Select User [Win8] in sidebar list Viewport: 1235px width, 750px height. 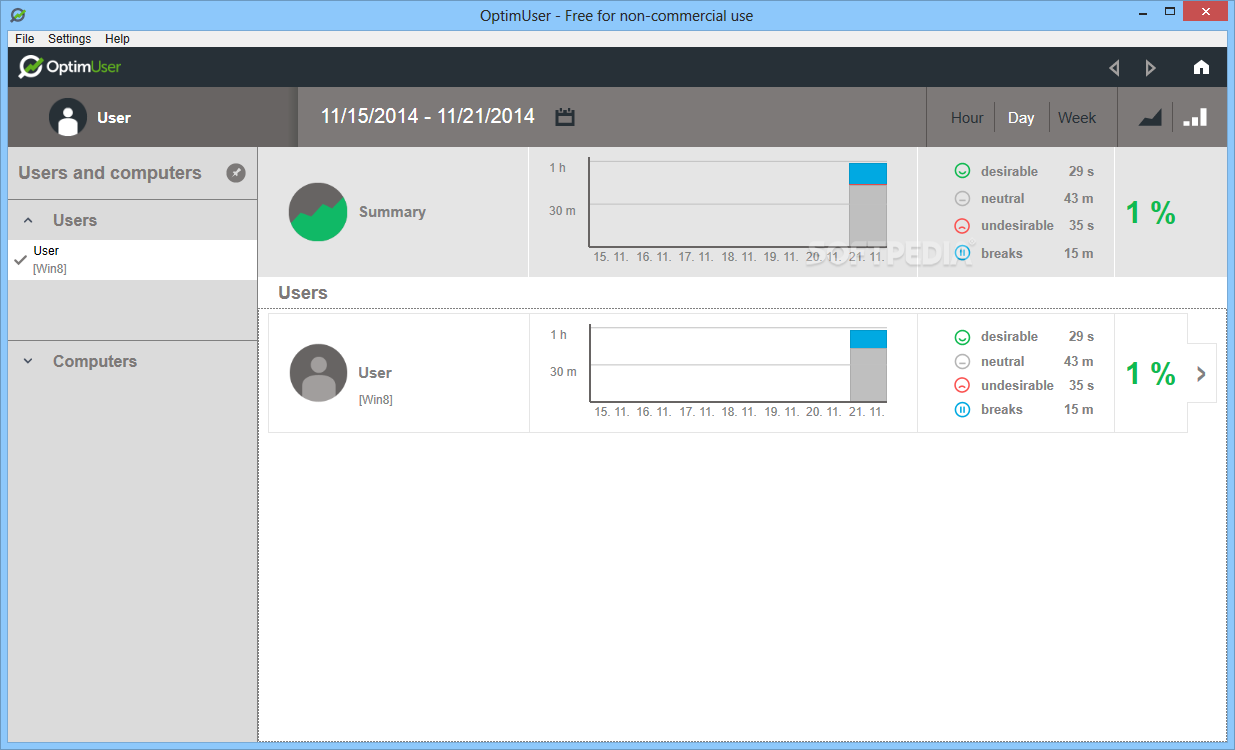pos(133,260)
